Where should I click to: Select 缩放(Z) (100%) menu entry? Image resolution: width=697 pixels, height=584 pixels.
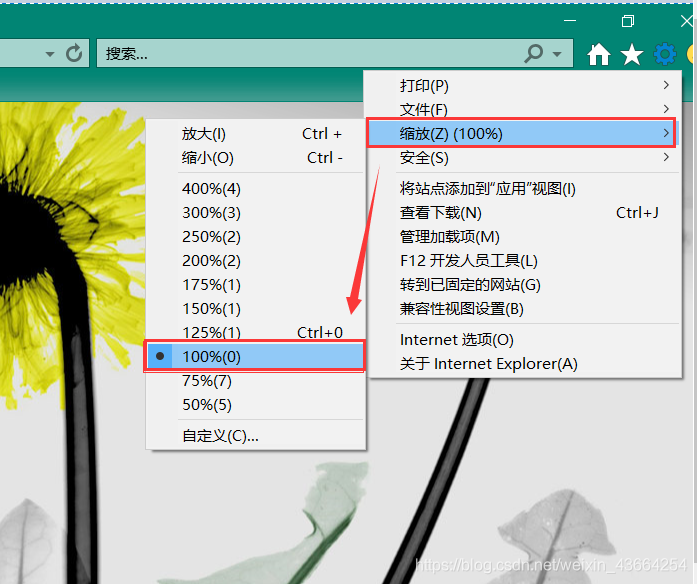click(522, 133)
